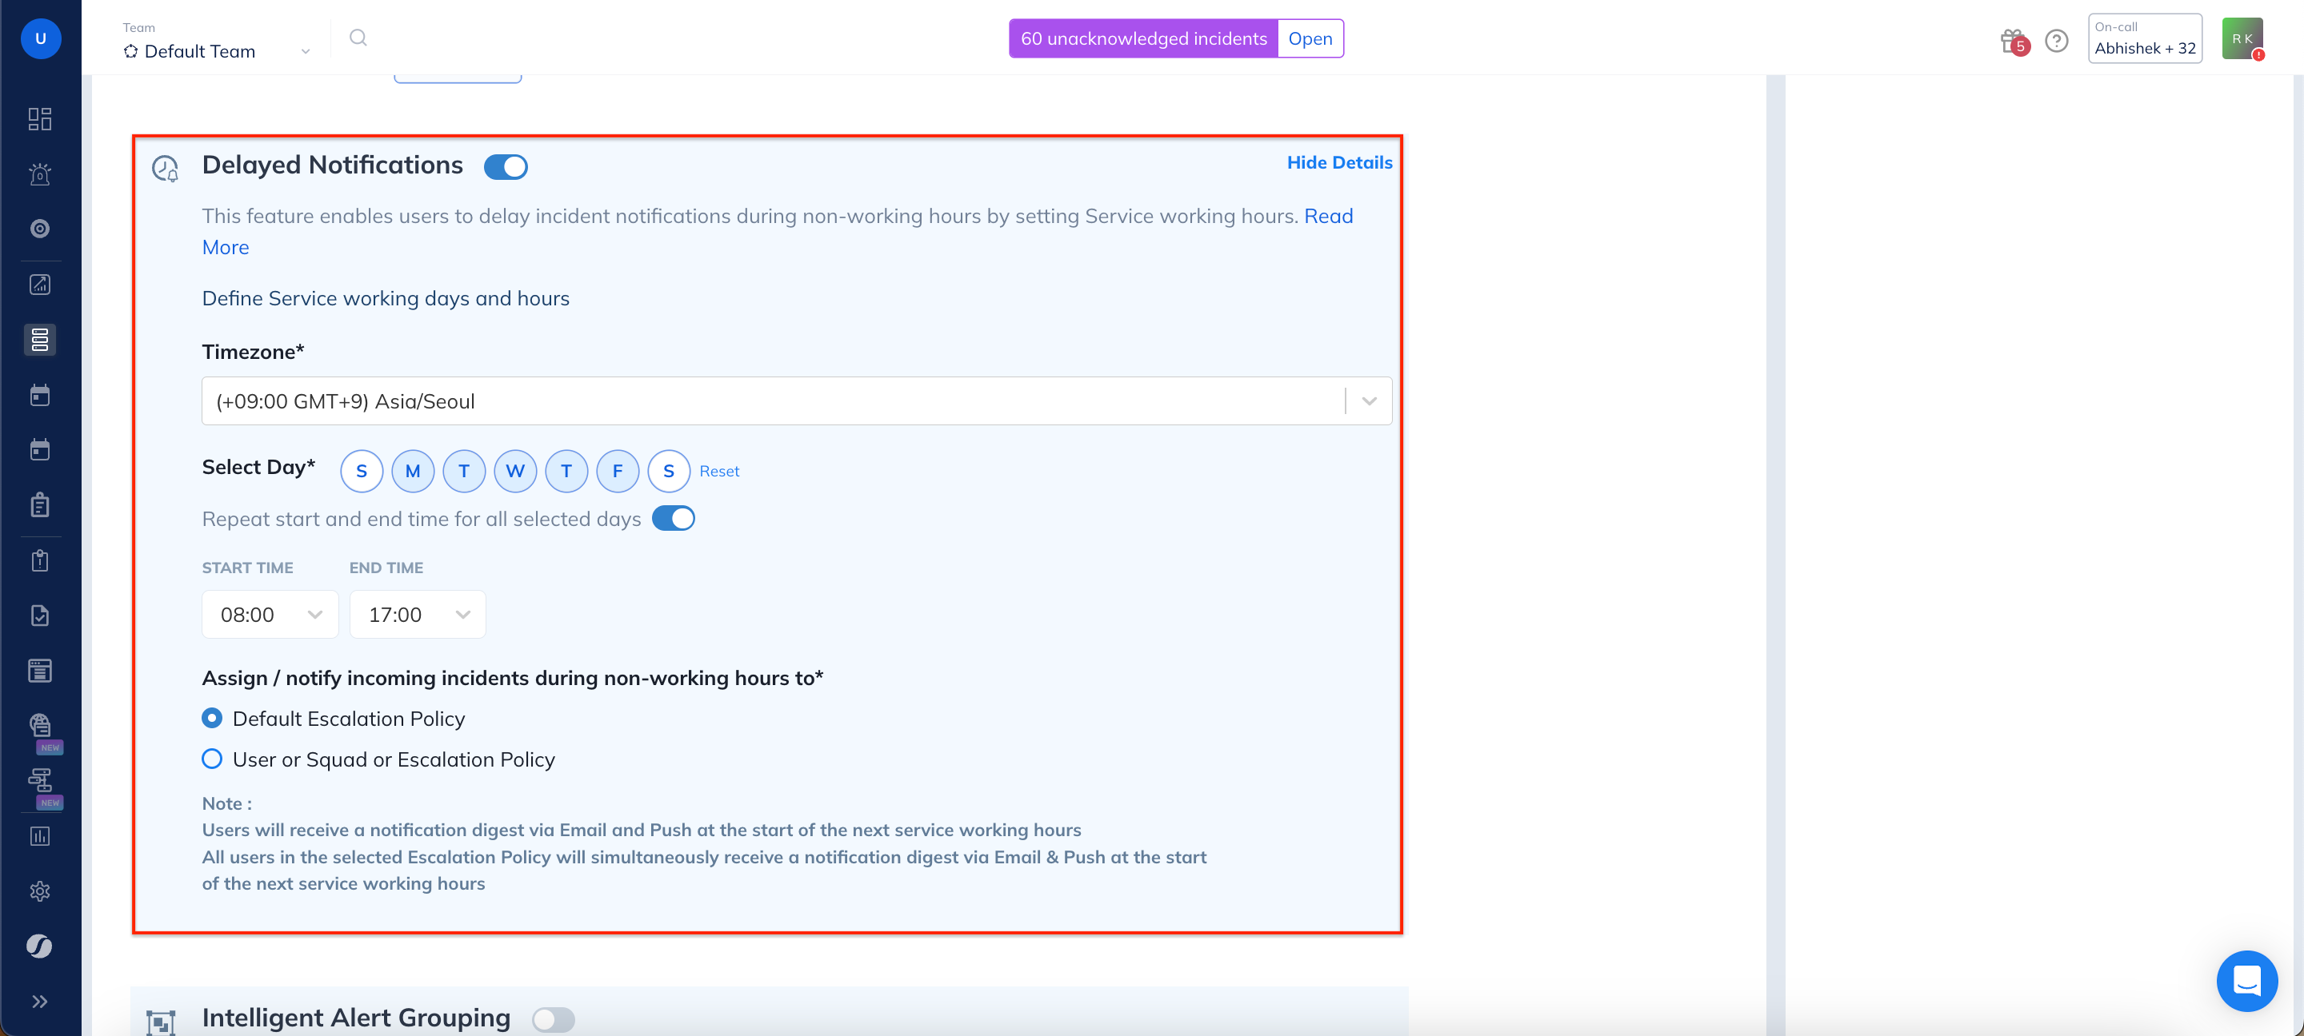Click the Delayed Notifications clock icon

[x=165, y=168]
